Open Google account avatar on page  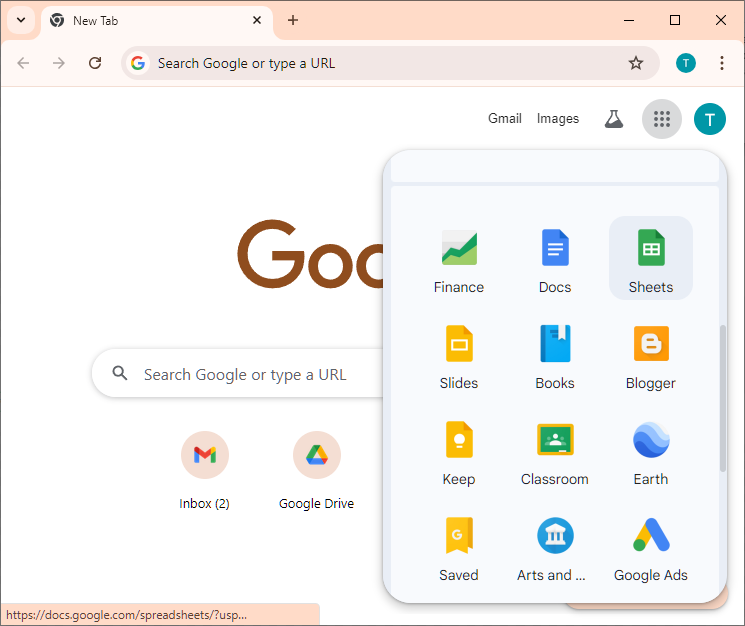pos(710,119)
